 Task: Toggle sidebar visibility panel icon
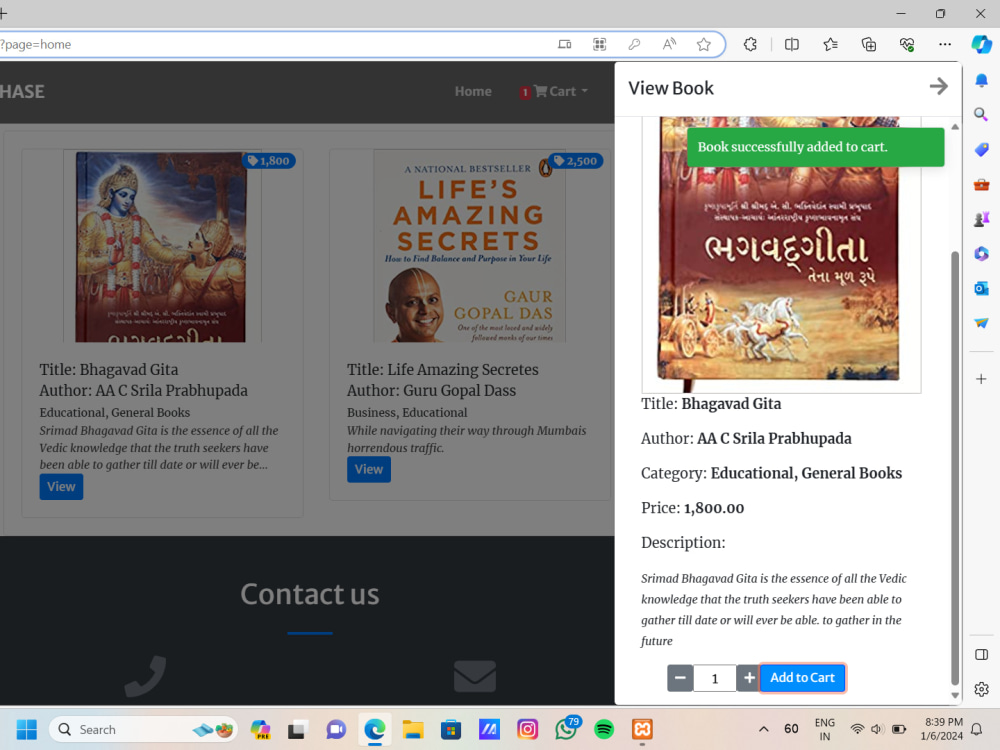tap(982, 655)
